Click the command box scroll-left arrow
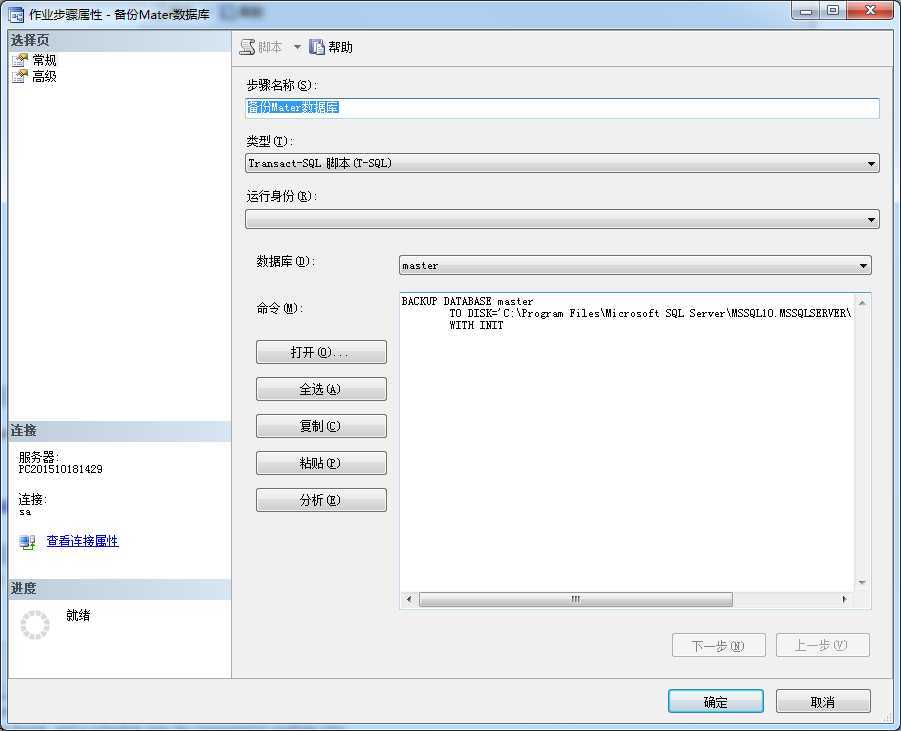Viewport: 901px width, 731px height. (x=409, y=599)
